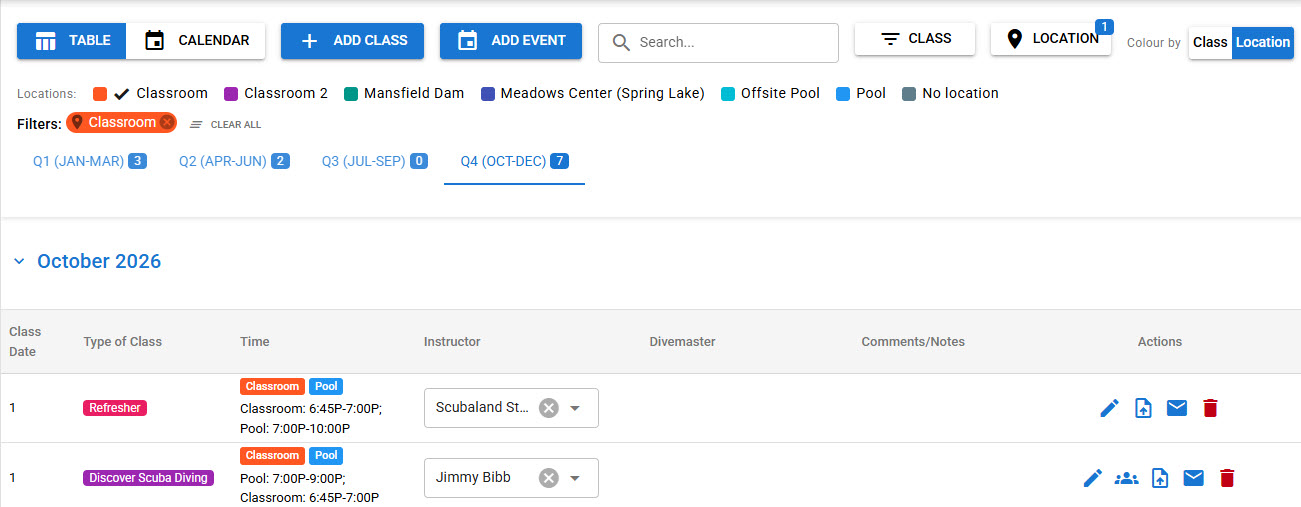Viewport: 1301px width, 507px height.
Task: Click upload file icon for Refresher row
Action: click(x=1143, y=408)
